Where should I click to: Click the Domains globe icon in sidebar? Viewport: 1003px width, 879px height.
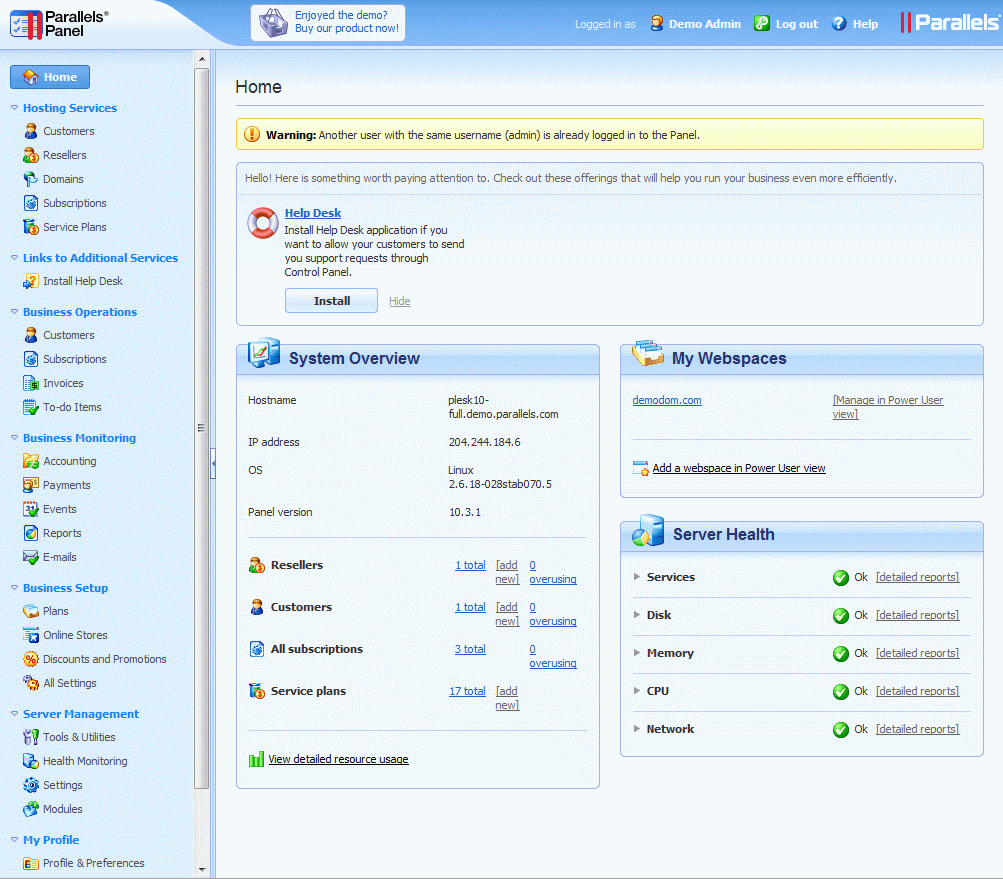[x=31, y=179]
